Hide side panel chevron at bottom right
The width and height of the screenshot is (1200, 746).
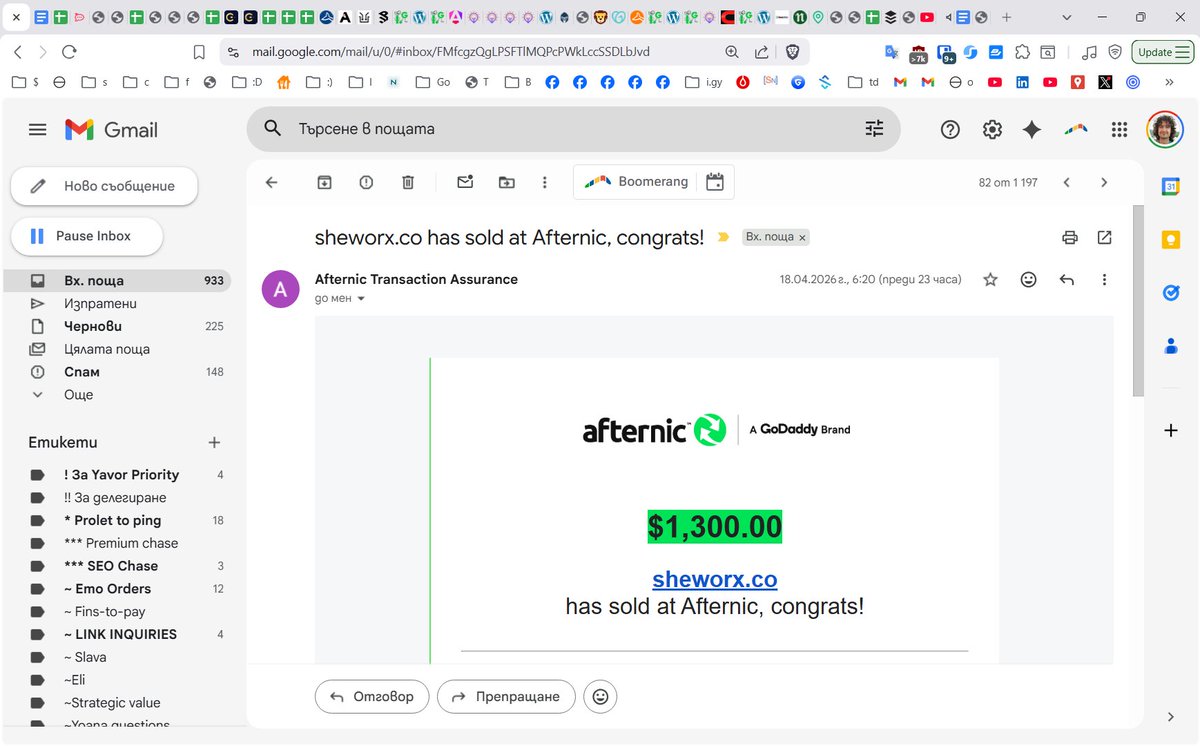[x=1171, y=716]
